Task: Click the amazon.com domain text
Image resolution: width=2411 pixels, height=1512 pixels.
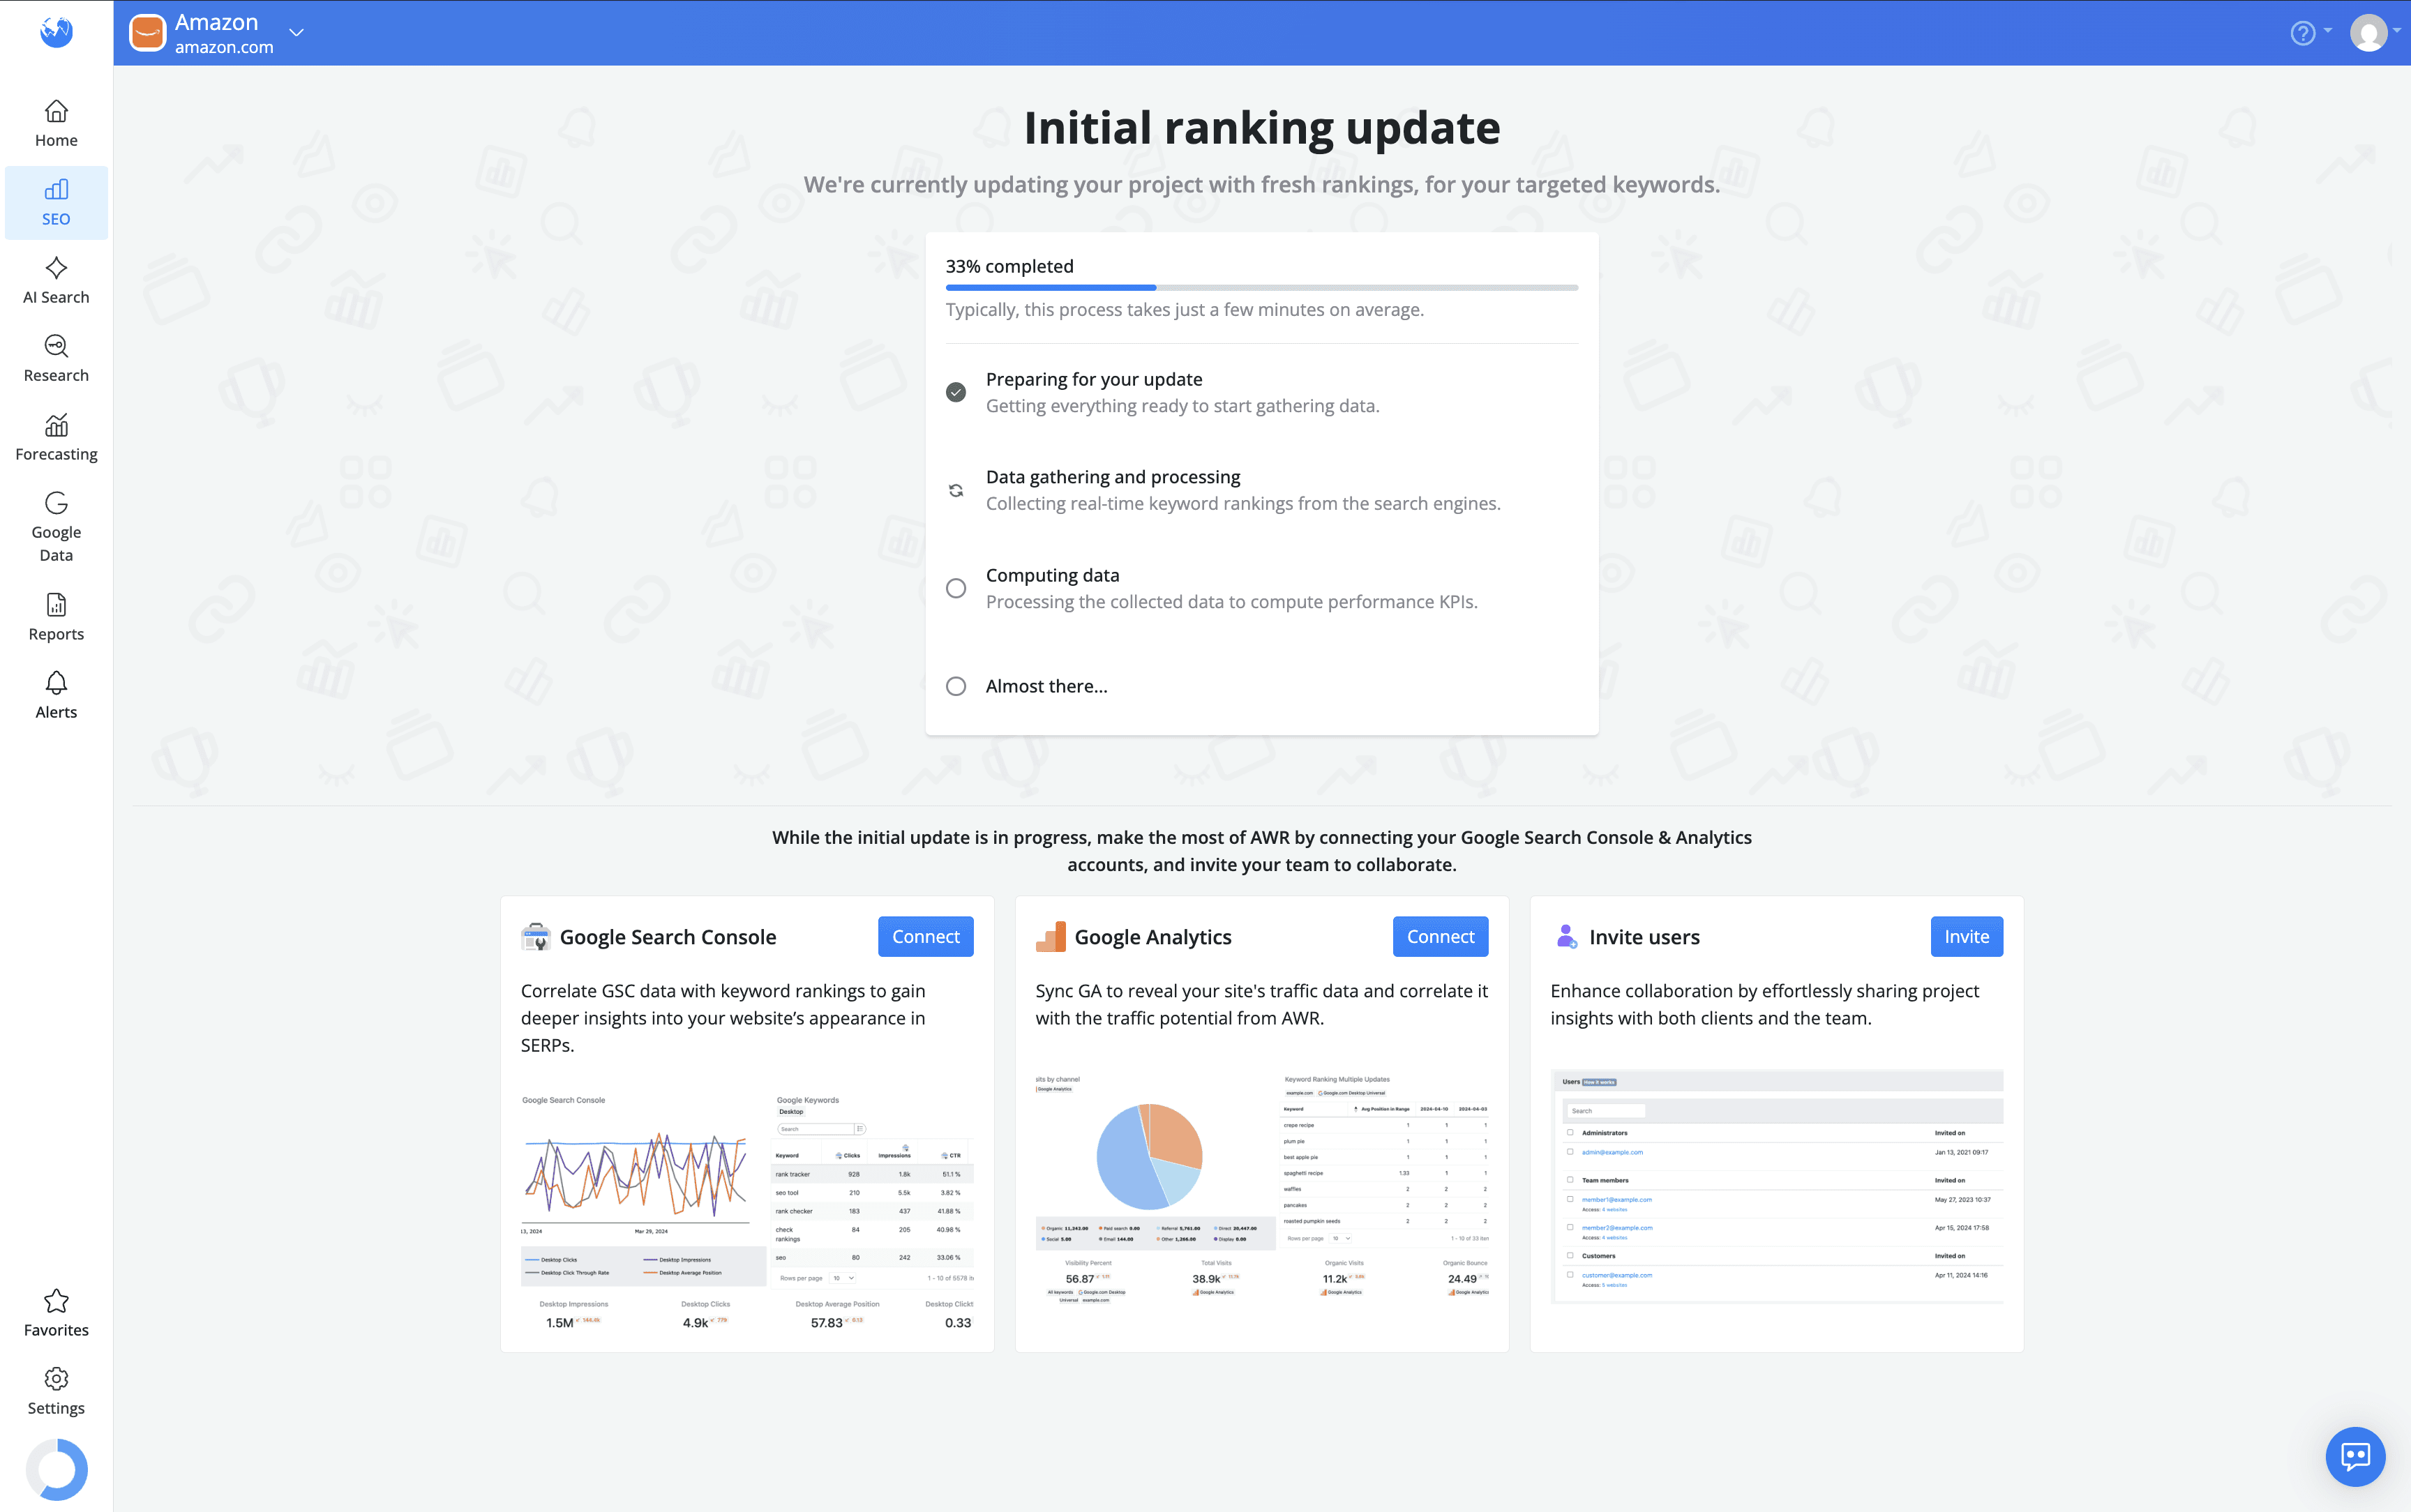Action: [224, 47]
